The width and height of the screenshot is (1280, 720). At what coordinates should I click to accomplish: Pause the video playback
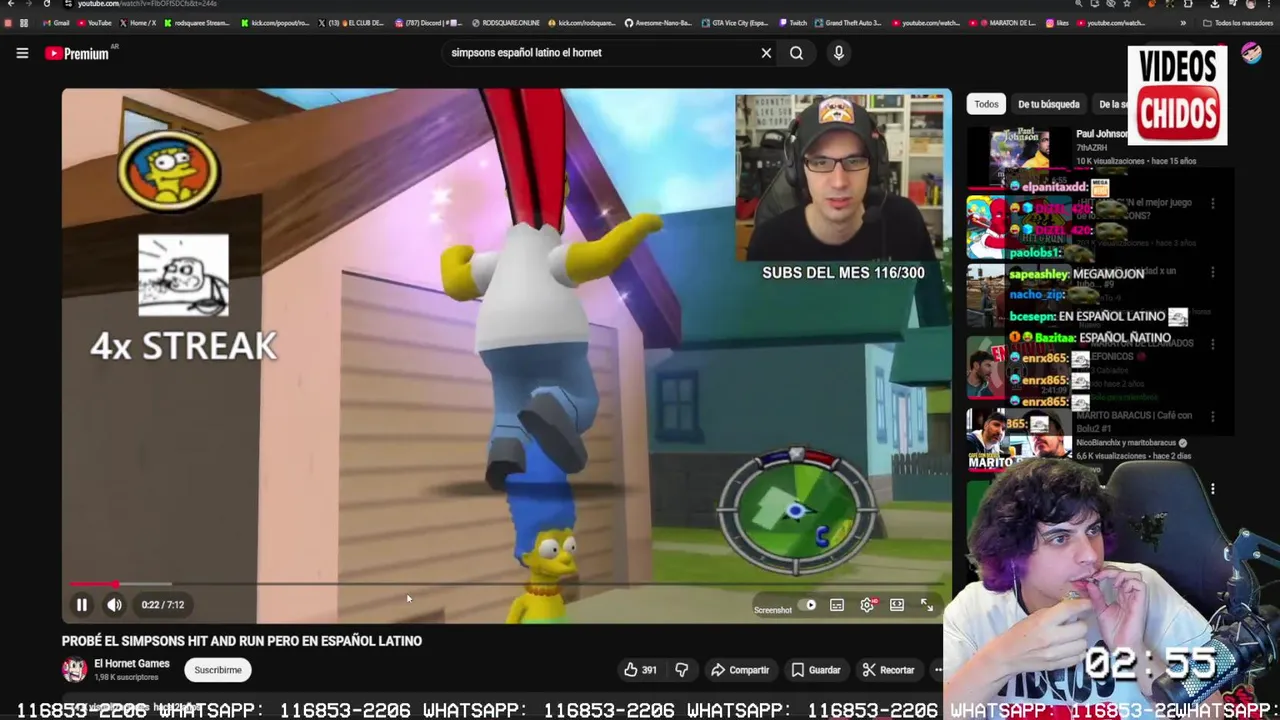[82, 604]
